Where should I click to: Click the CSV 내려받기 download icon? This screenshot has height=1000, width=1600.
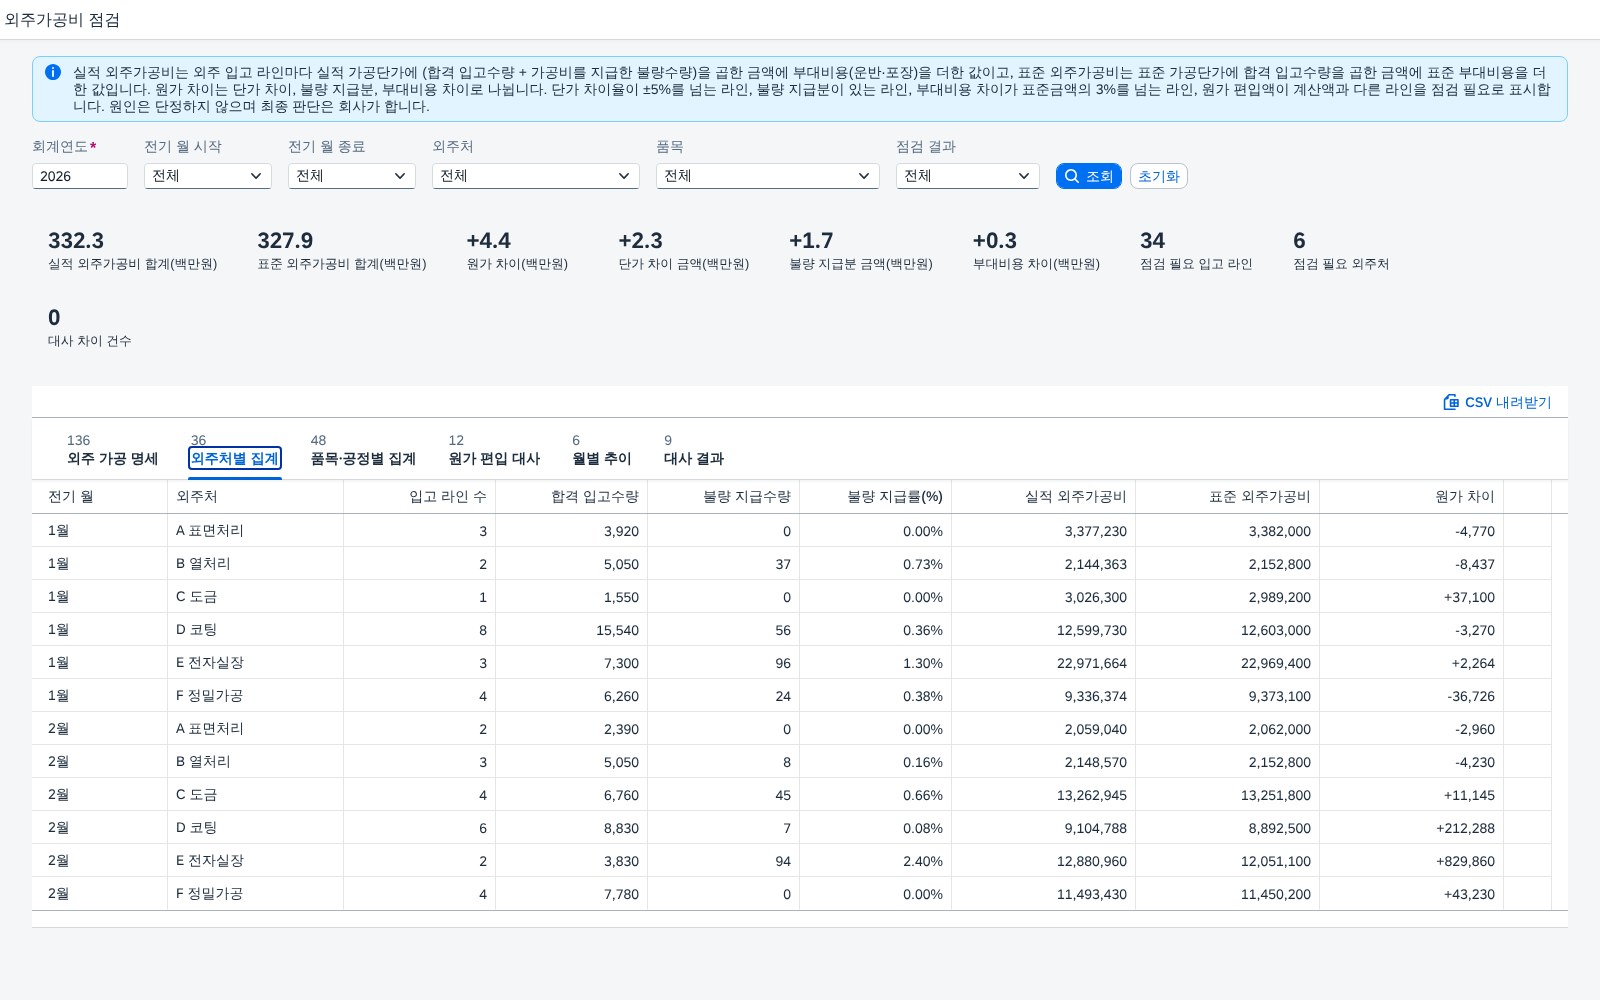(1451, 402)
